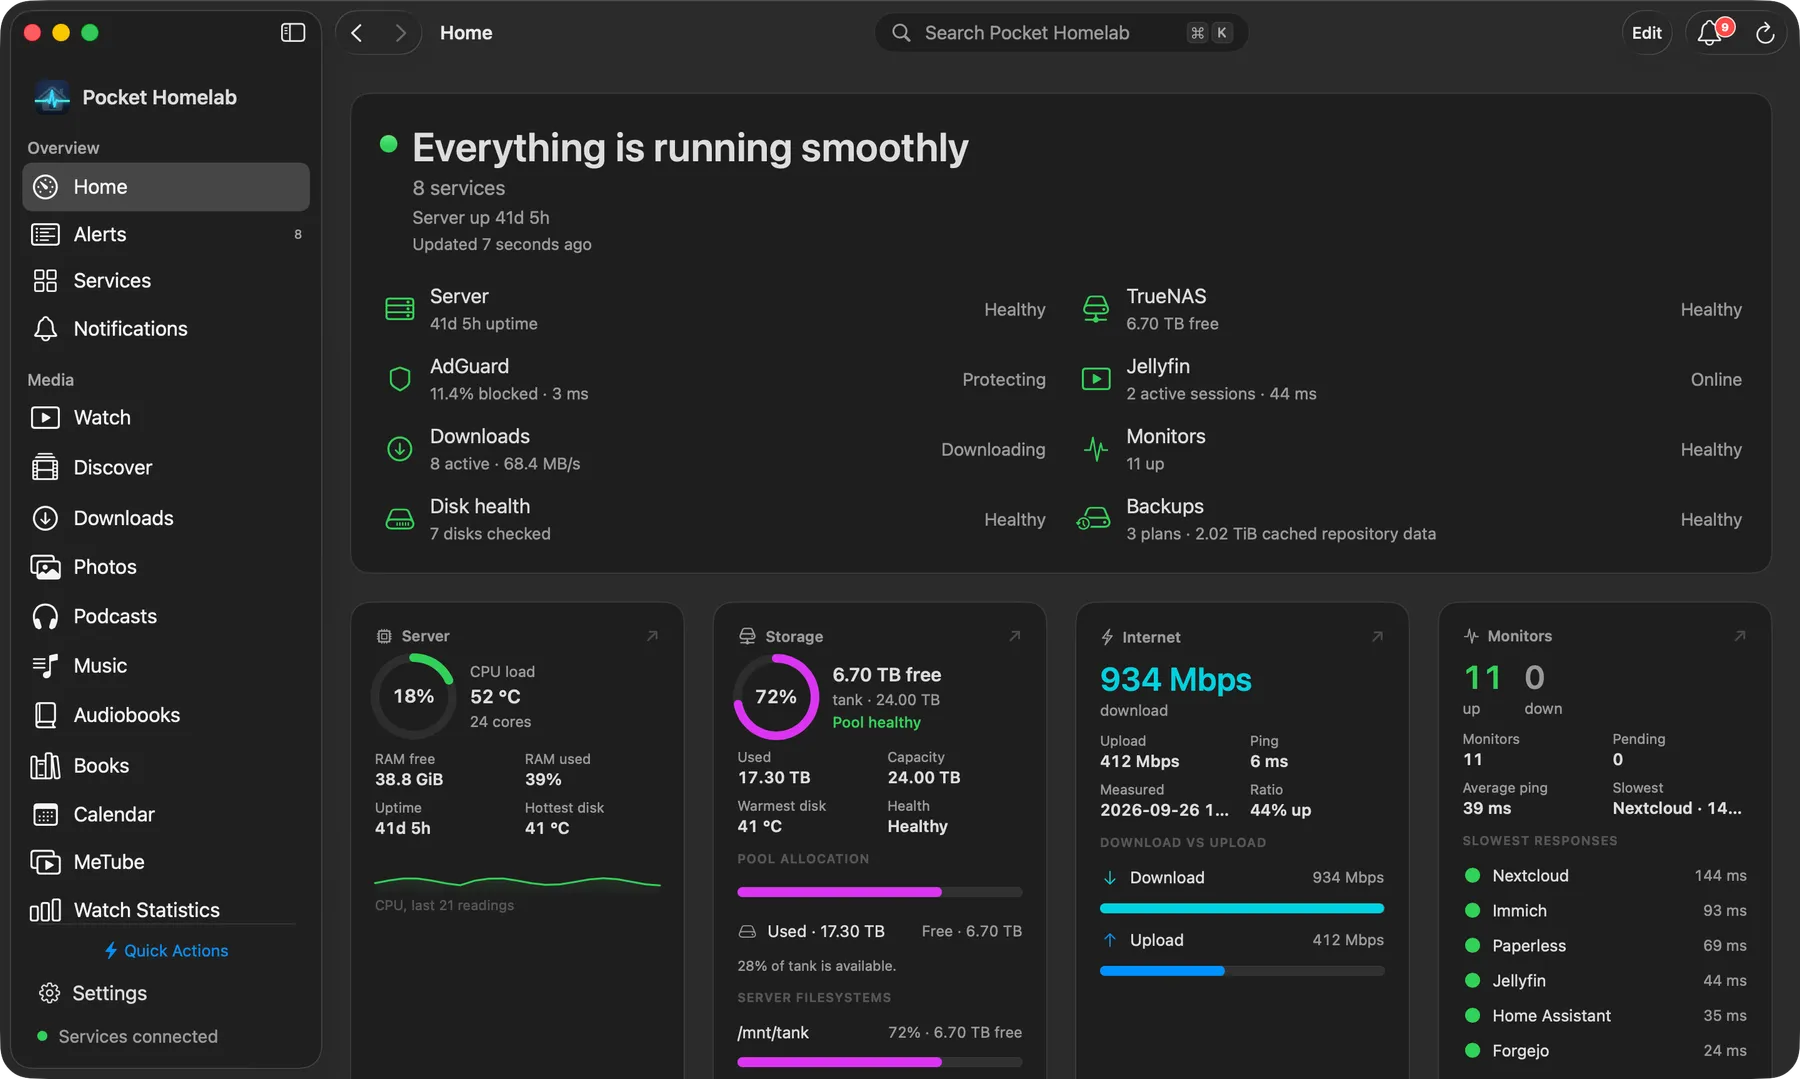The width and height of the screenshot is (1800, 1079).
Task: Open the AdGuard status row
Action: click(x=715, y=380)
